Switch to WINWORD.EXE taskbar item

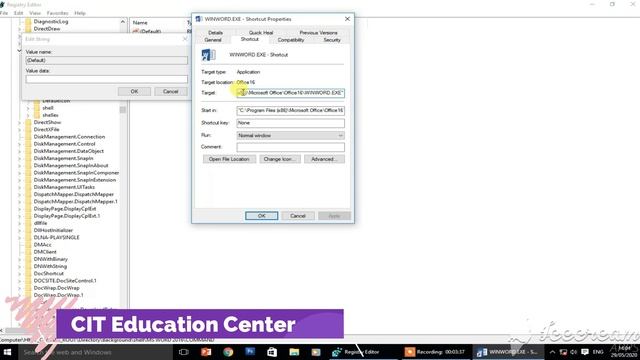pyautogui.click(x=508, y=352)
